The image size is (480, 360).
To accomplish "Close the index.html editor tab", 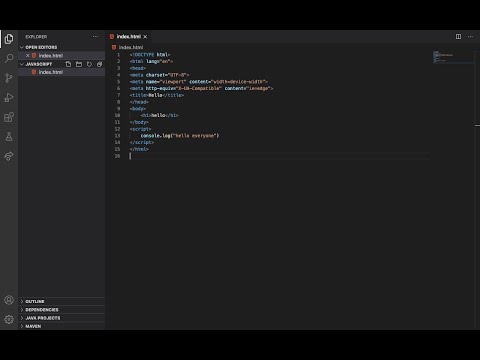I will click(x=145, y=37).
